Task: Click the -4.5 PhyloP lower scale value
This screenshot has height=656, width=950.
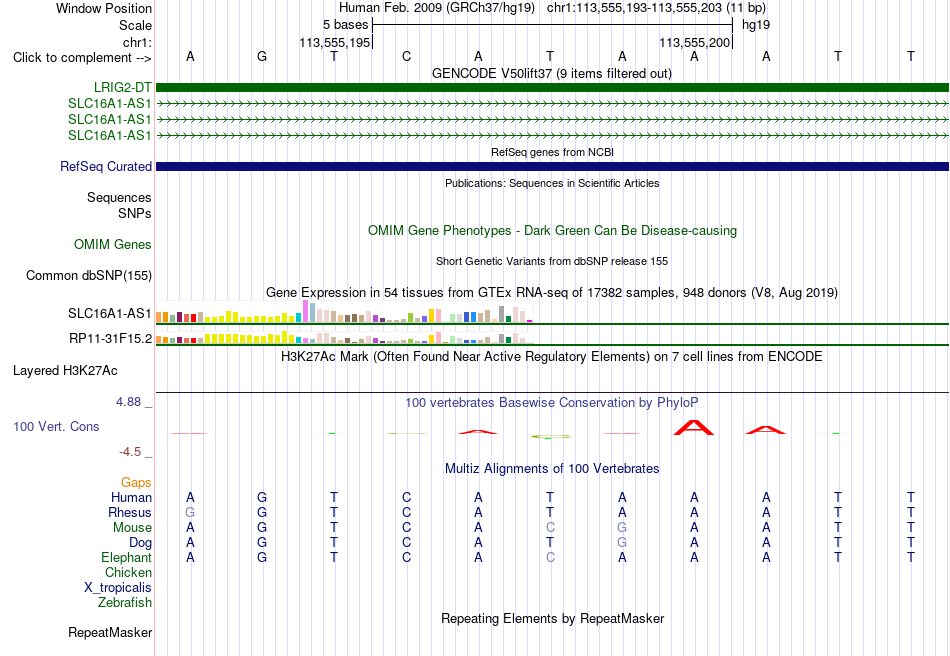Action: click(130, 451)
